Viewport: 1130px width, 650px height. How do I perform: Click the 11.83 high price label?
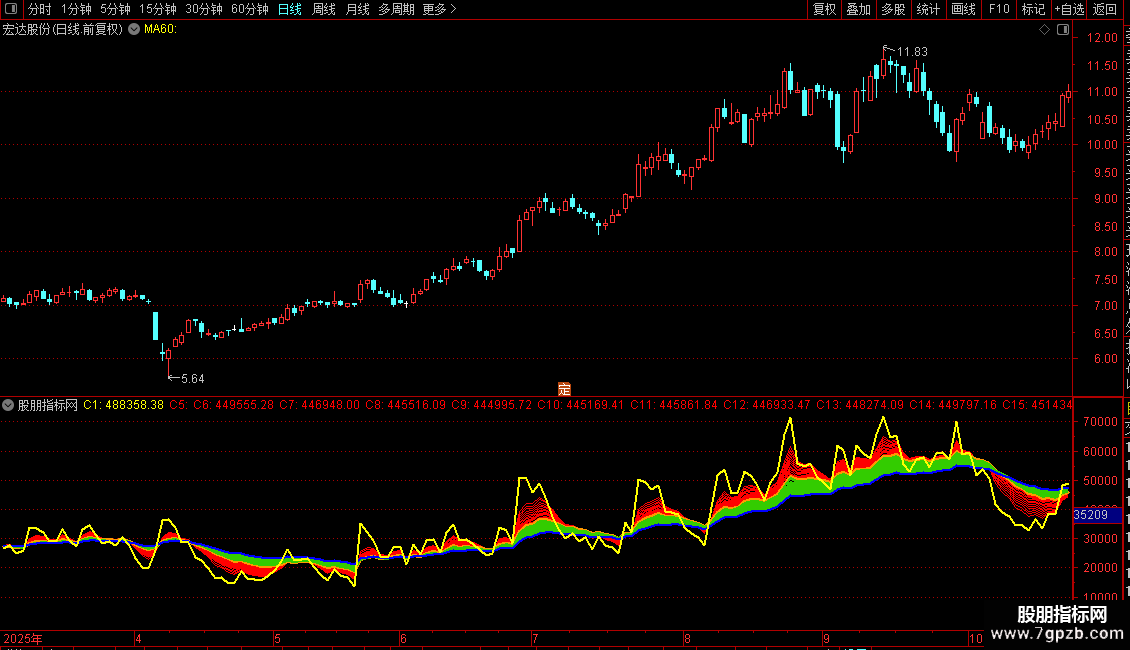[912, 52]
